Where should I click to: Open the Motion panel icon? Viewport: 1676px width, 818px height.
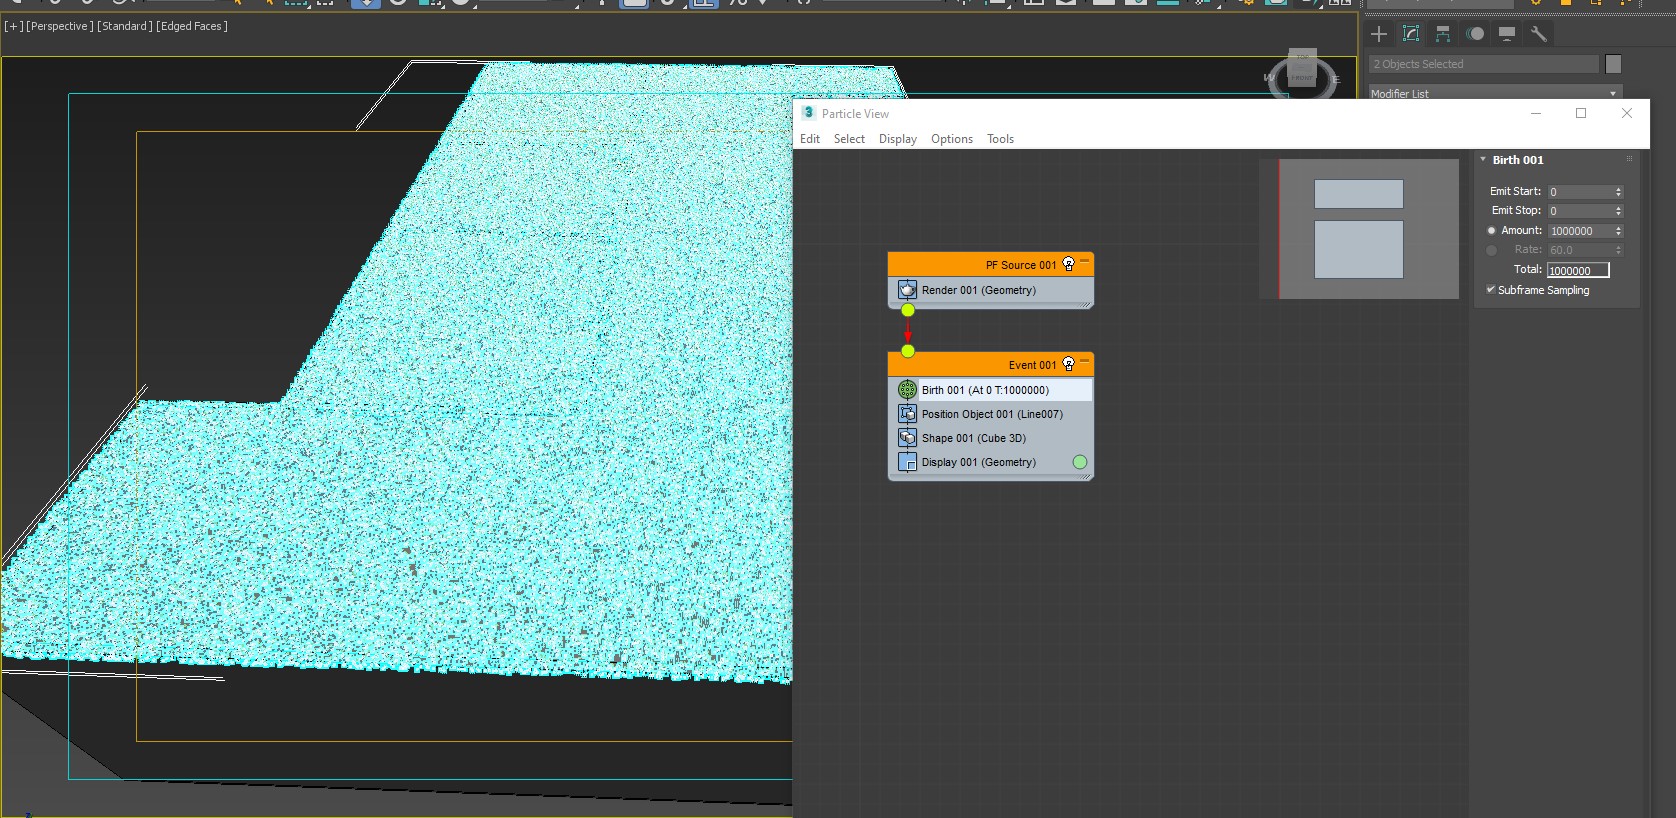[x=1475, y=34]
